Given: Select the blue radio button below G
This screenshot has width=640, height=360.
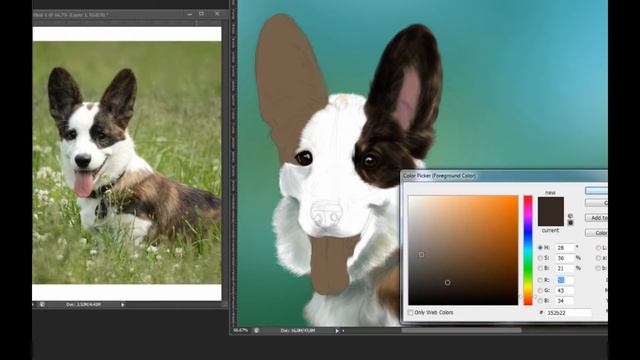Looking at the screenshot, I should click(540, 300).
